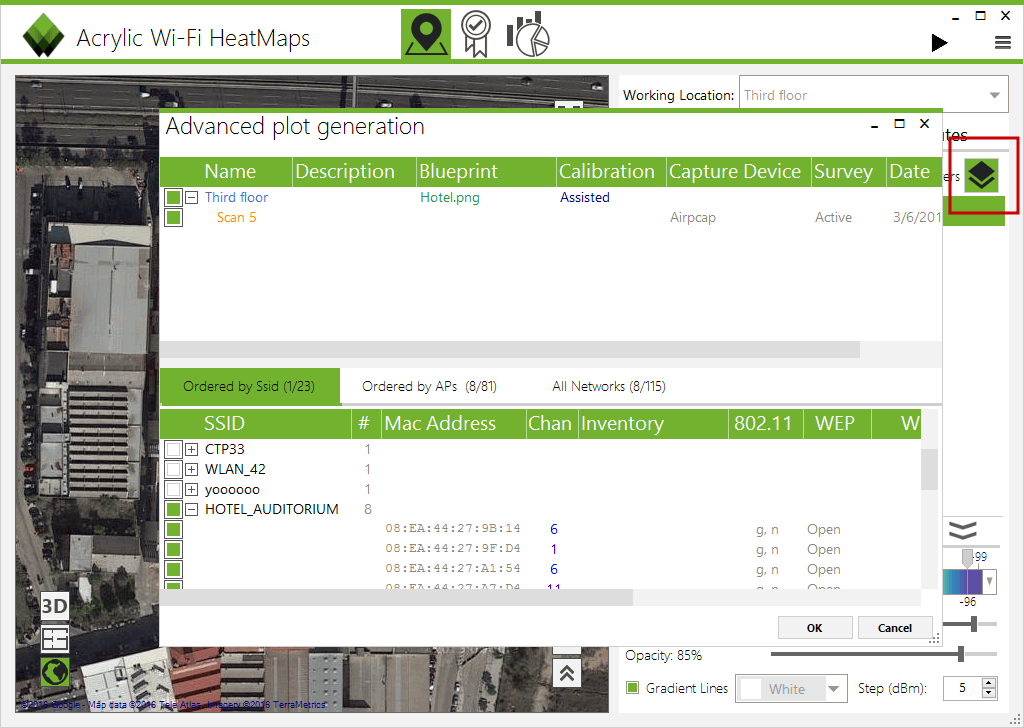
Task: Click the Airpcap capture device cell
Action: click(692, 217)
